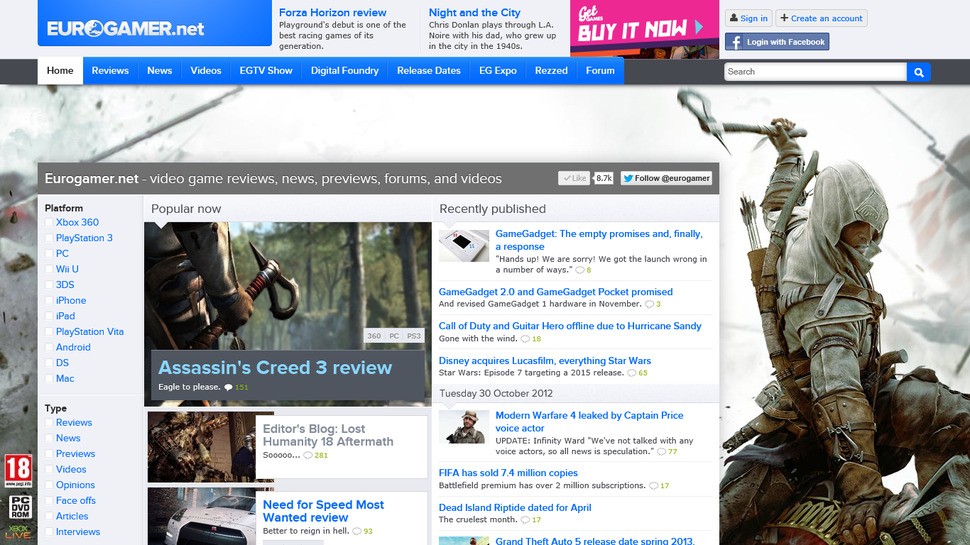Switch to the Release Dates tab
Screen dimensions: 970x545
tap(428, 71)
